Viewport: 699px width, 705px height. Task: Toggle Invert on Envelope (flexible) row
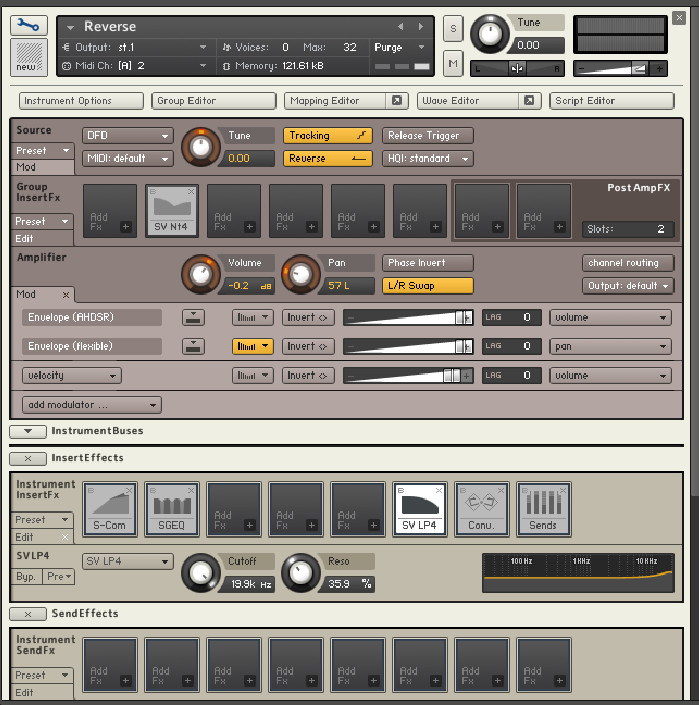[308, 346]
